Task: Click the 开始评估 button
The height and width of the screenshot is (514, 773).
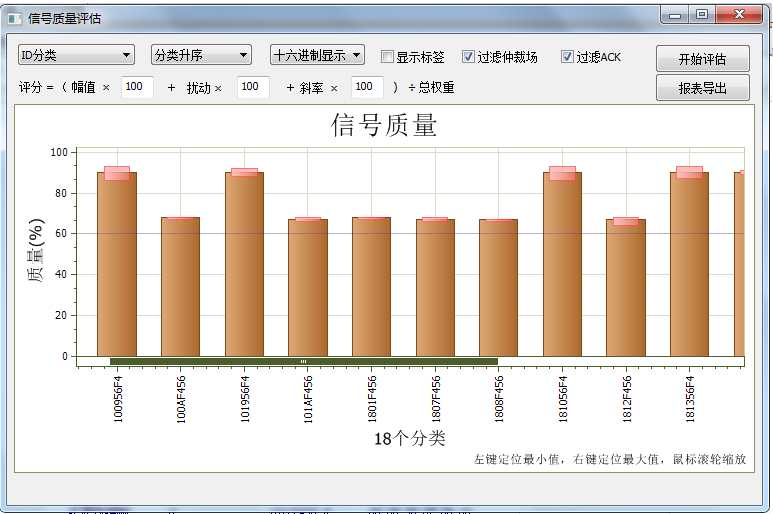Action: coord(703,59)
